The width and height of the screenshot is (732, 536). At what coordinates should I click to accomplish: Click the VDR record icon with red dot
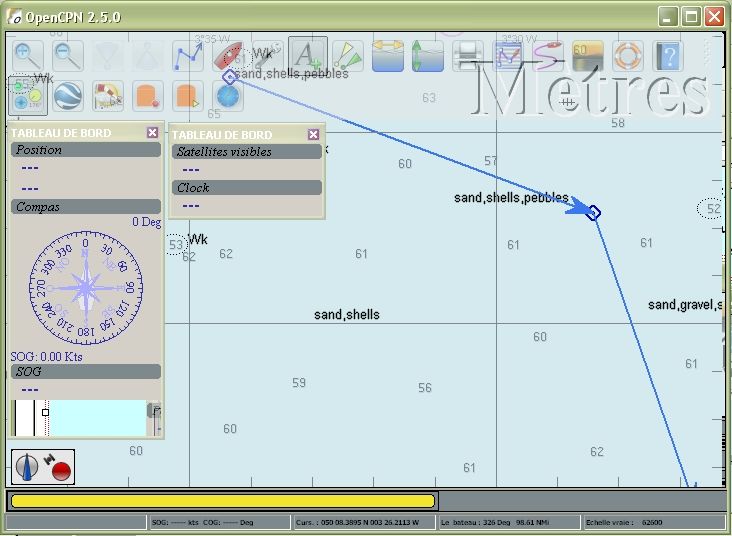click(x=148, y=96)
